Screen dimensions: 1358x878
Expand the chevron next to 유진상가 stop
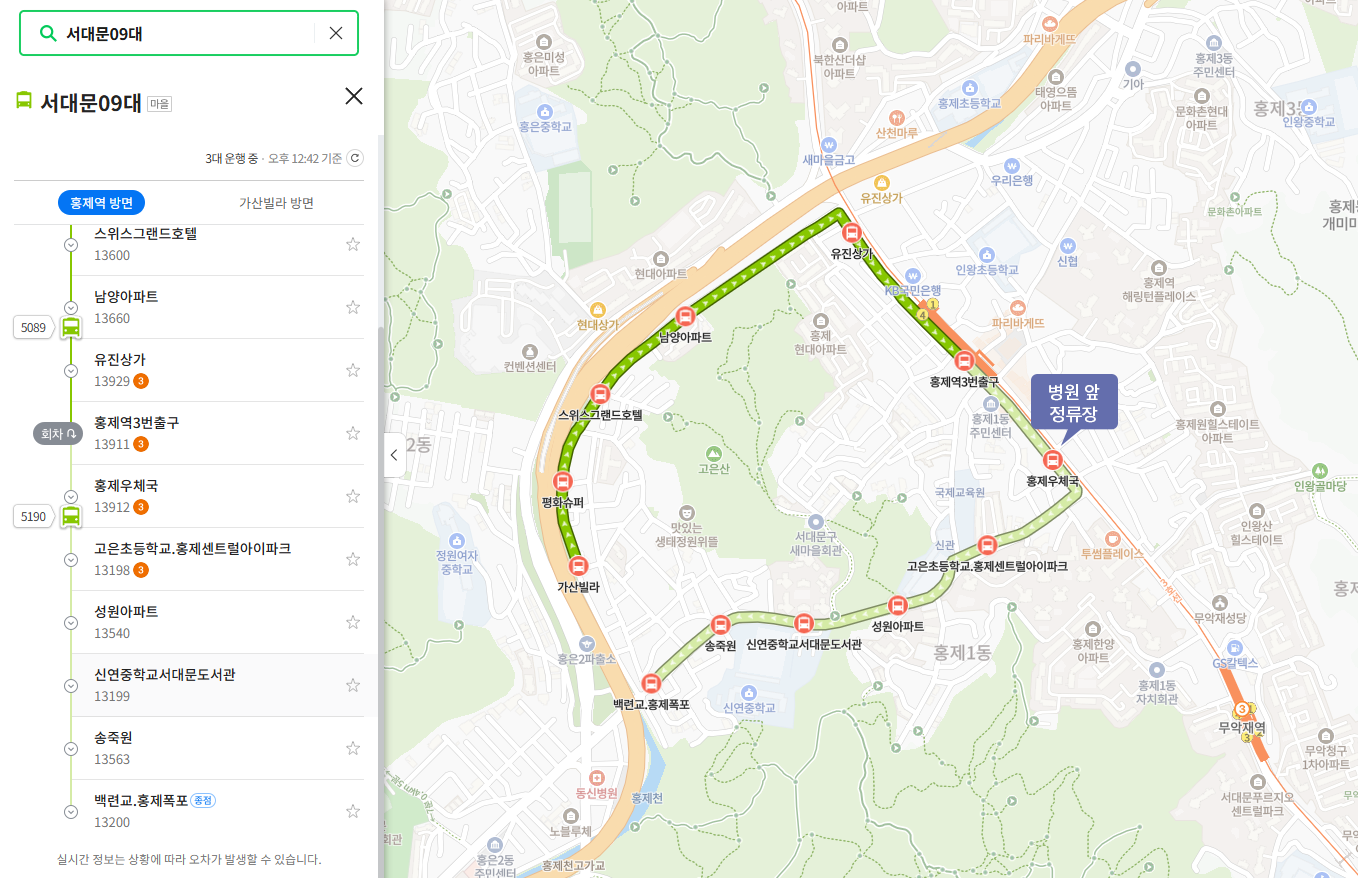pos(71,371)
